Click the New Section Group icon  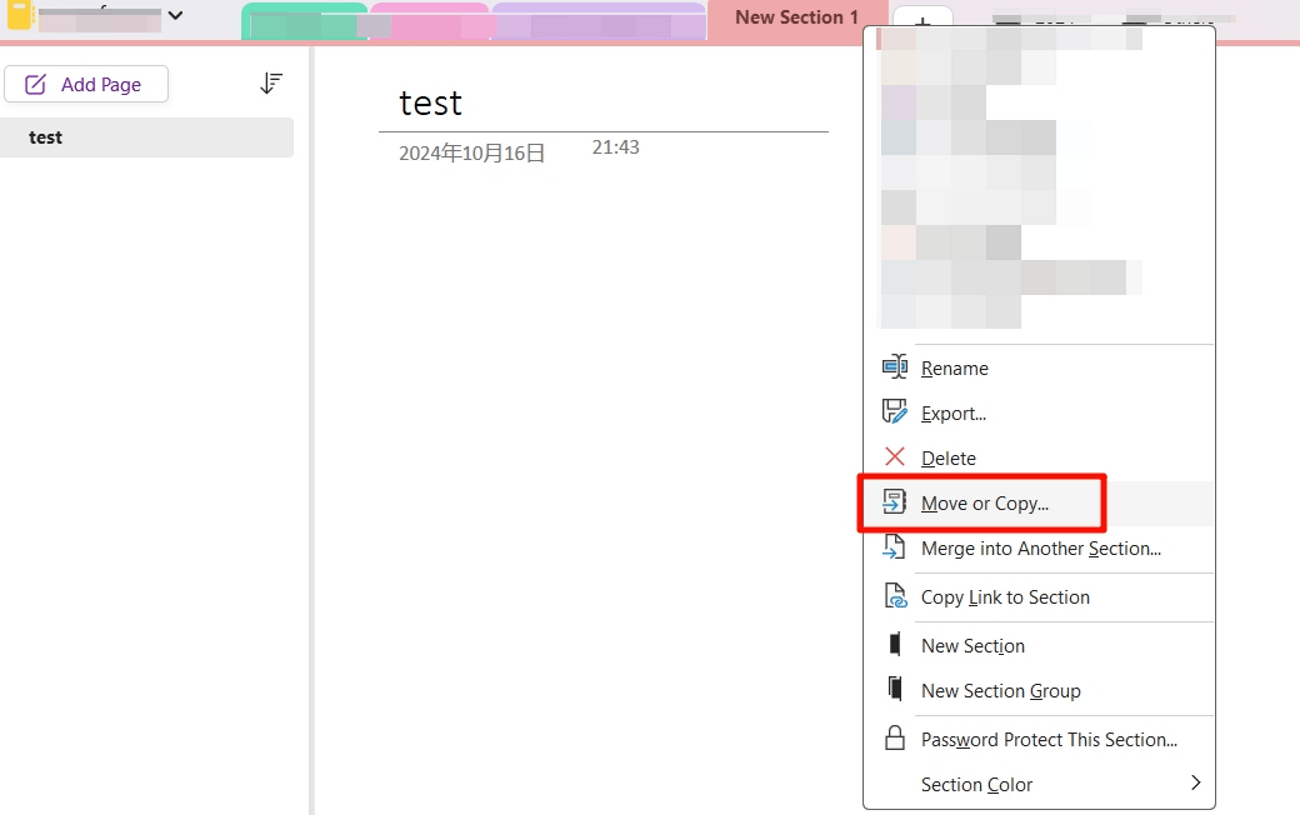pyautogui.click(x=895, y=688)
